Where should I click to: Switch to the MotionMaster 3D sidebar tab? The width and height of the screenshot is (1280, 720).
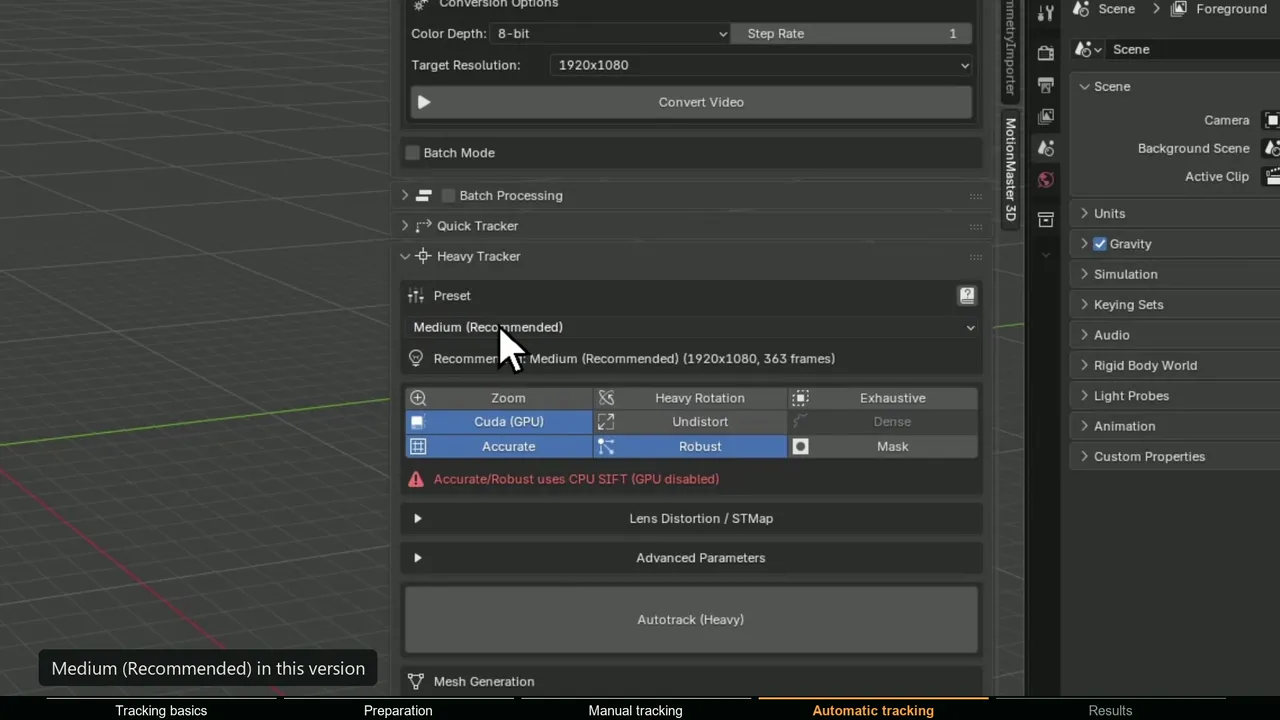(x=1011, y=170)
